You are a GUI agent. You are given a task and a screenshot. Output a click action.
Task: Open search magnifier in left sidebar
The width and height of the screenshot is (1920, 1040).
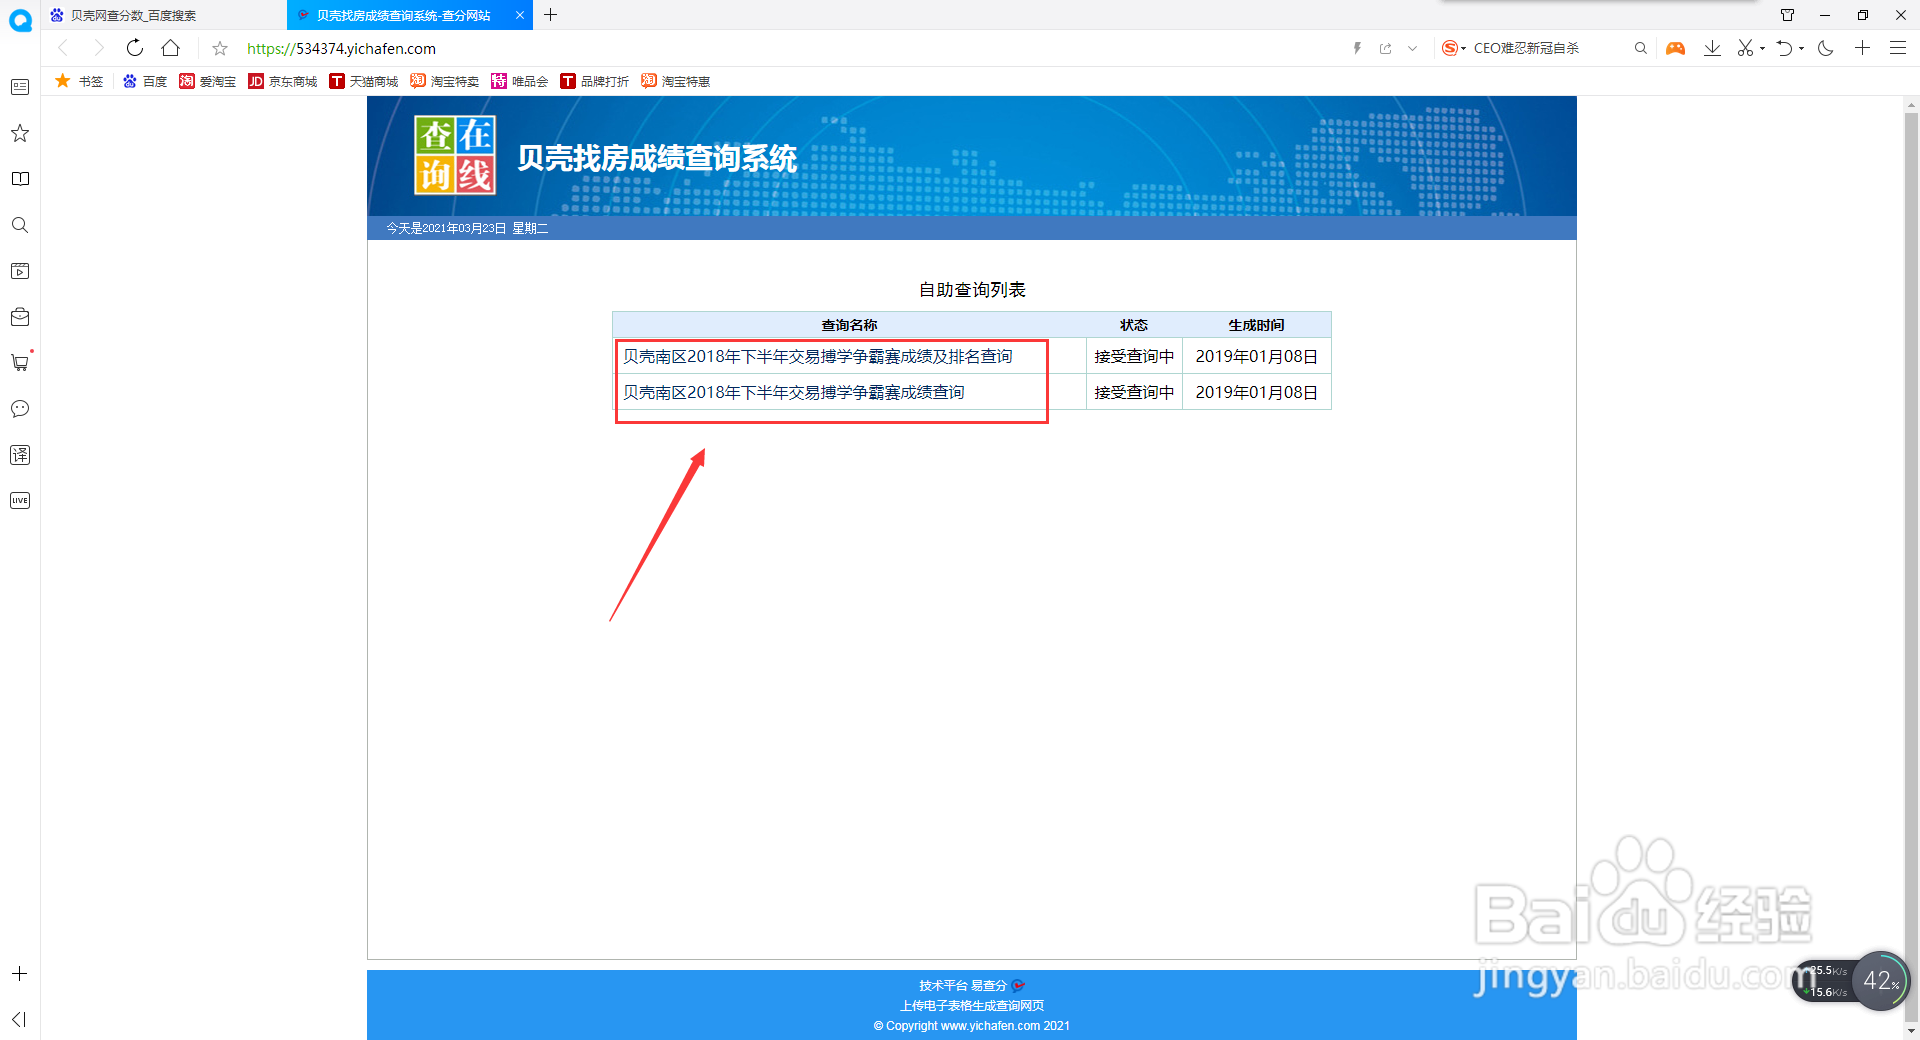(x=20, y=225)
